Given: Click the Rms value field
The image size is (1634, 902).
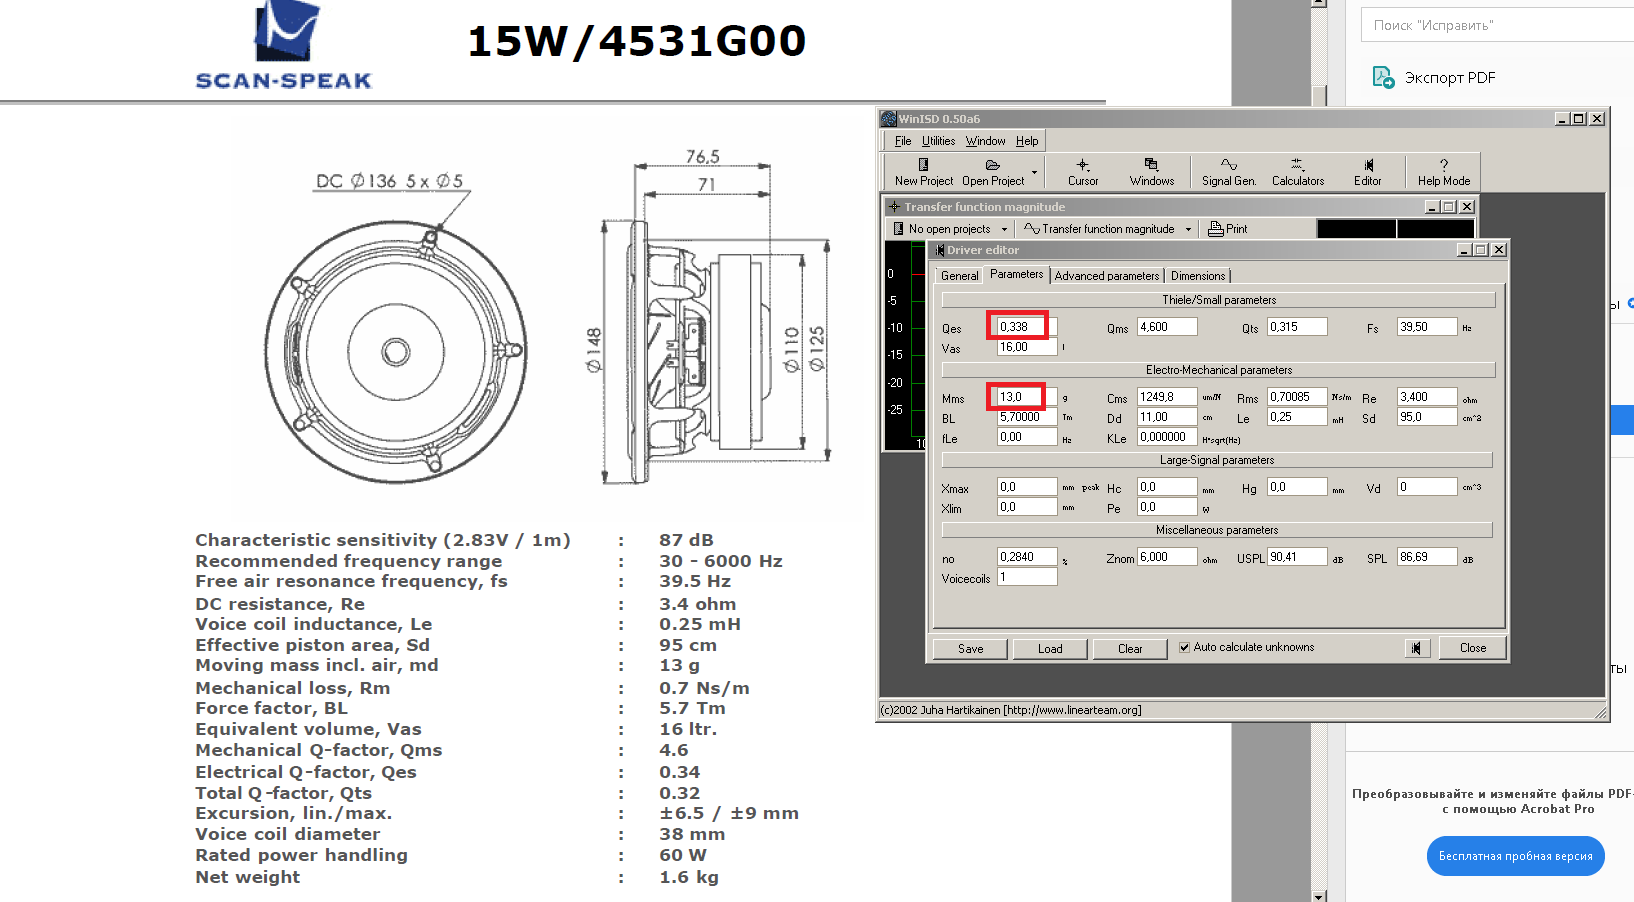Looking at the screenshot, I should pos(1297,397).
